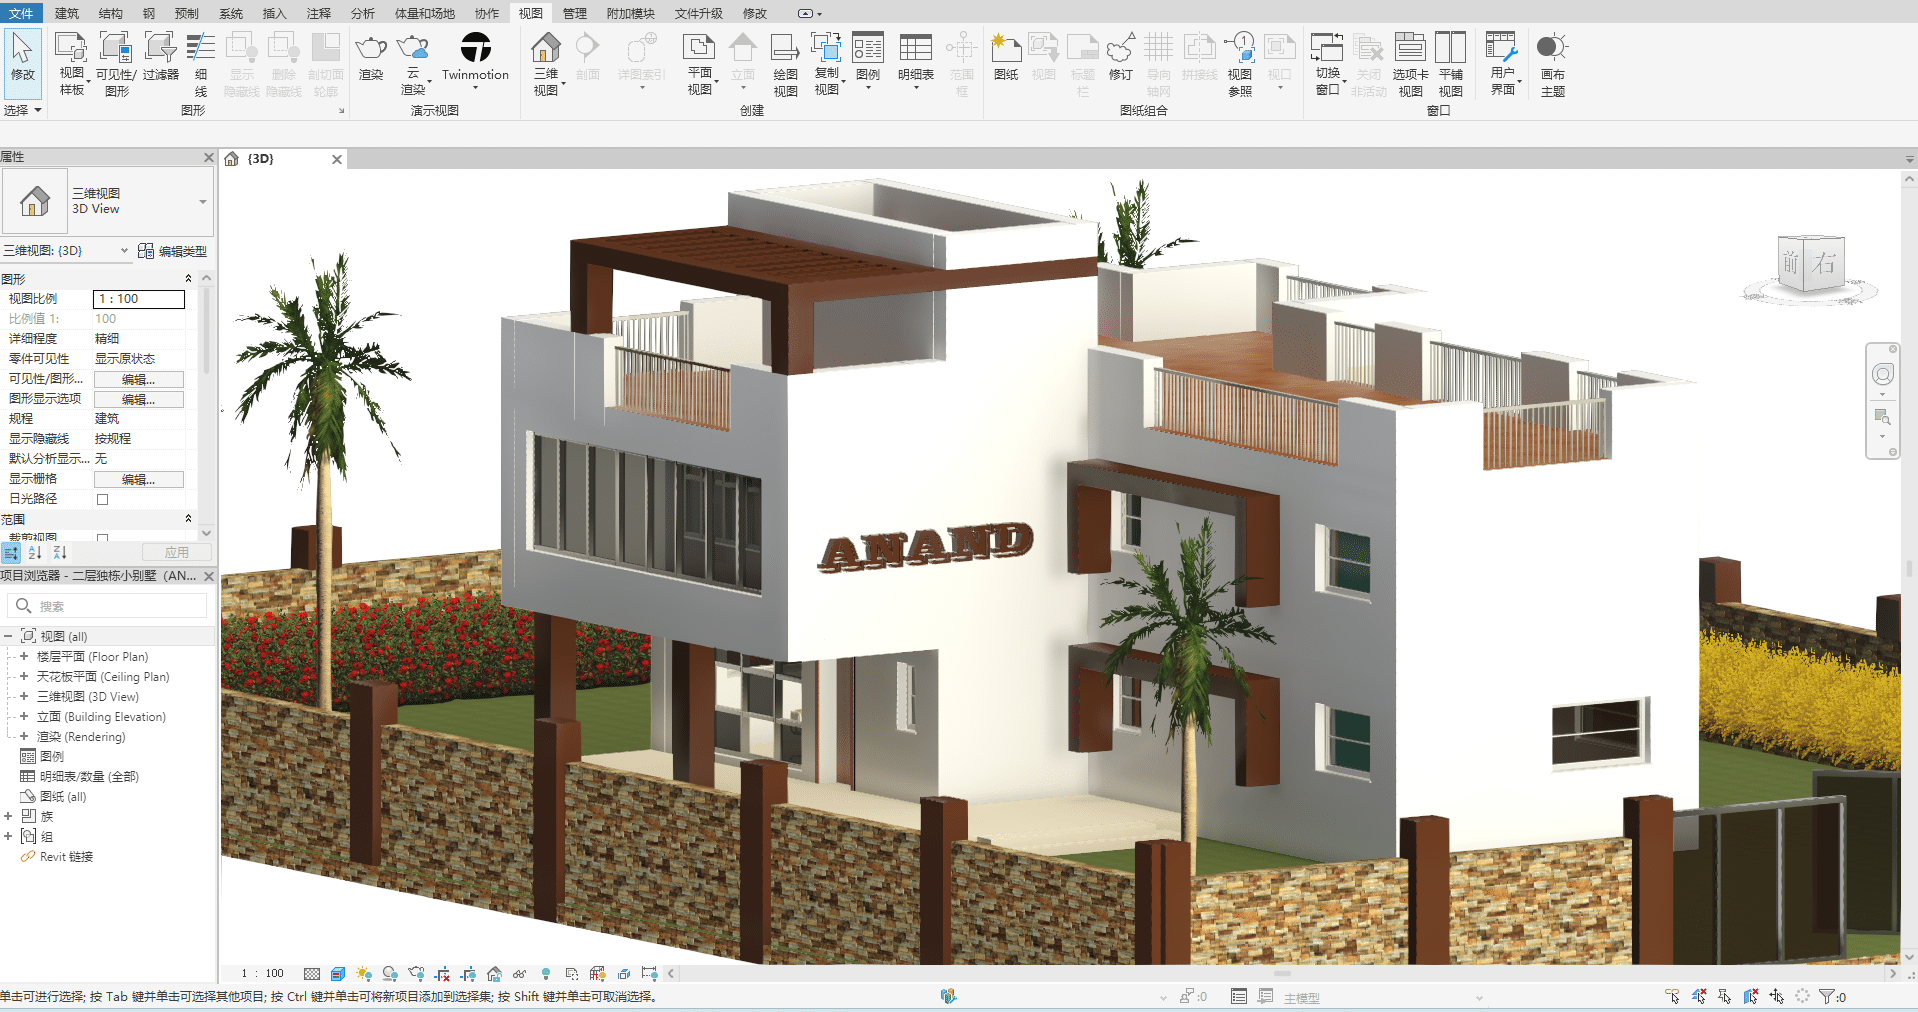
Task: Select the 图纸 sheet tool
Action: coord(1005,50)
